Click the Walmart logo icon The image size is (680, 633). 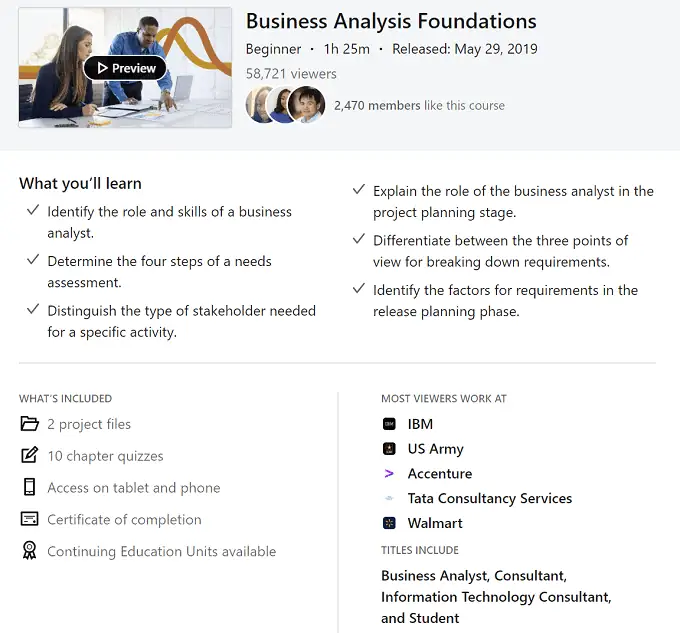pyautogui.click(x=389, y=523)
